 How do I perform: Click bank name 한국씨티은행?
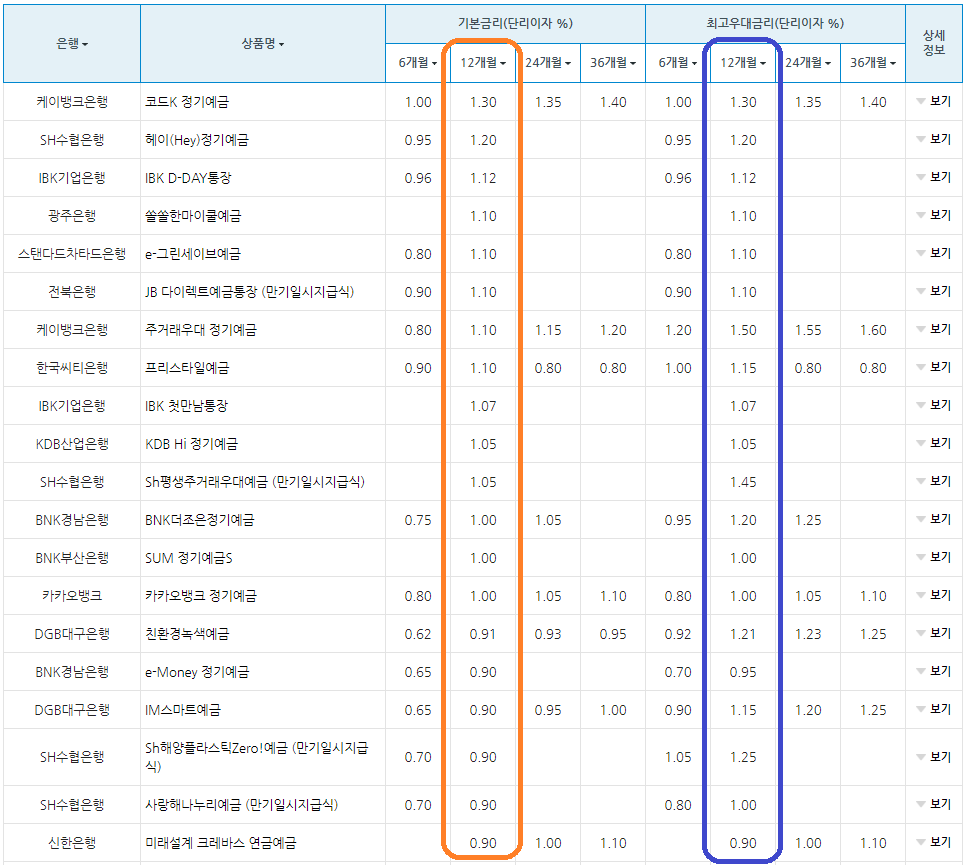click(72, 368)
